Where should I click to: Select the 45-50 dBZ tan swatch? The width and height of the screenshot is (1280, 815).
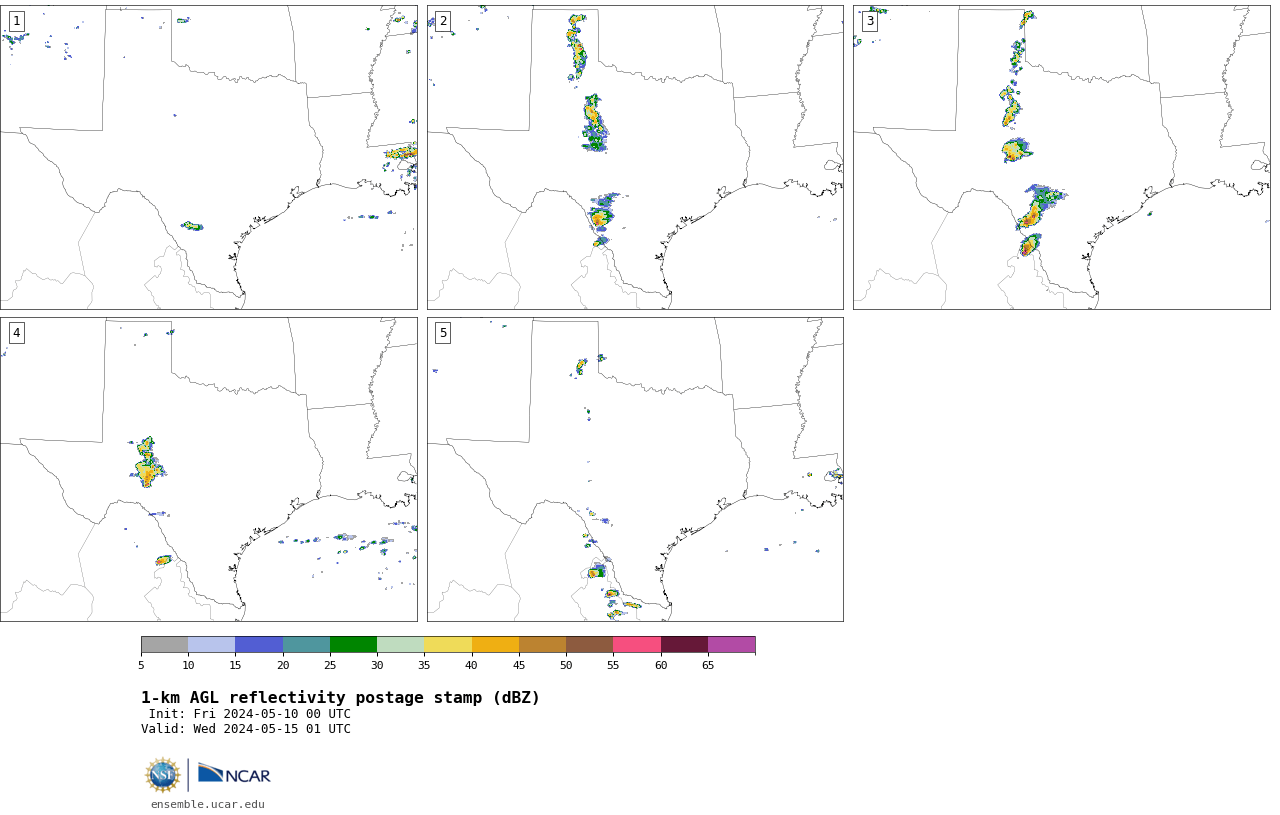[542, 644]
